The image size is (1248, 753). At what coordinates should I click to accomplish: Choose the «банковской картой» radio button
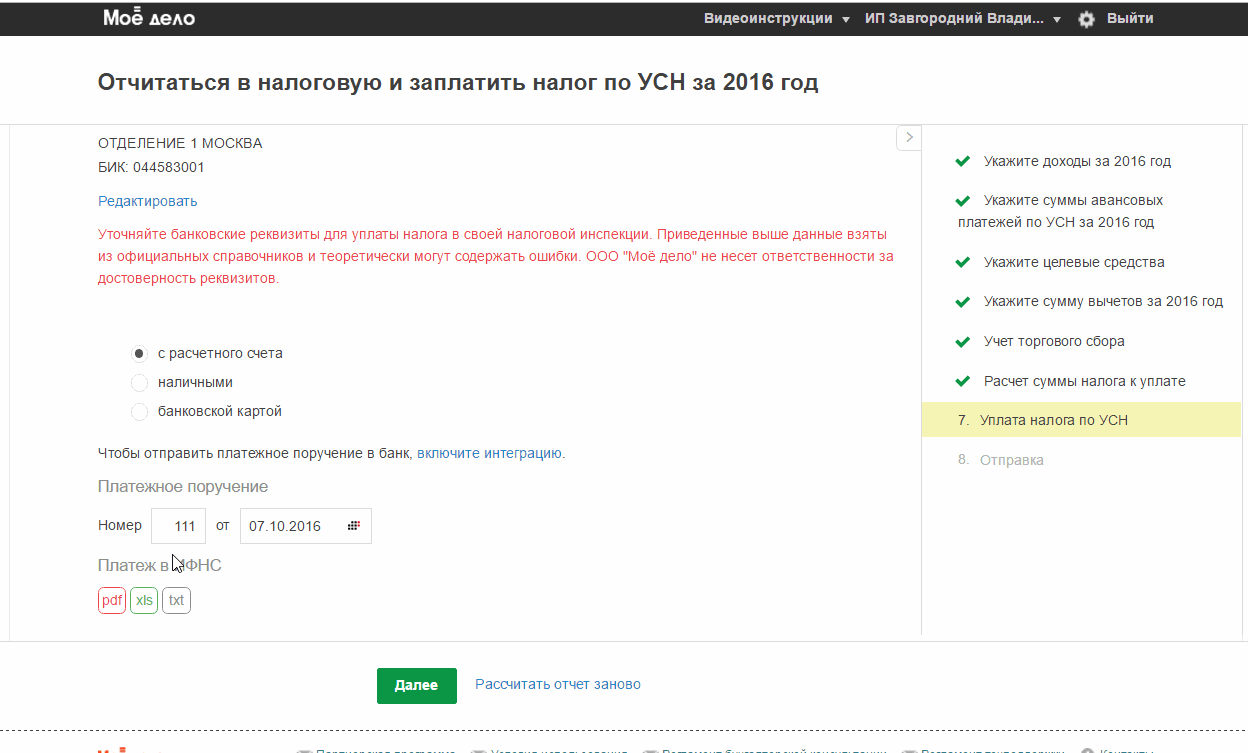point(140,411)
